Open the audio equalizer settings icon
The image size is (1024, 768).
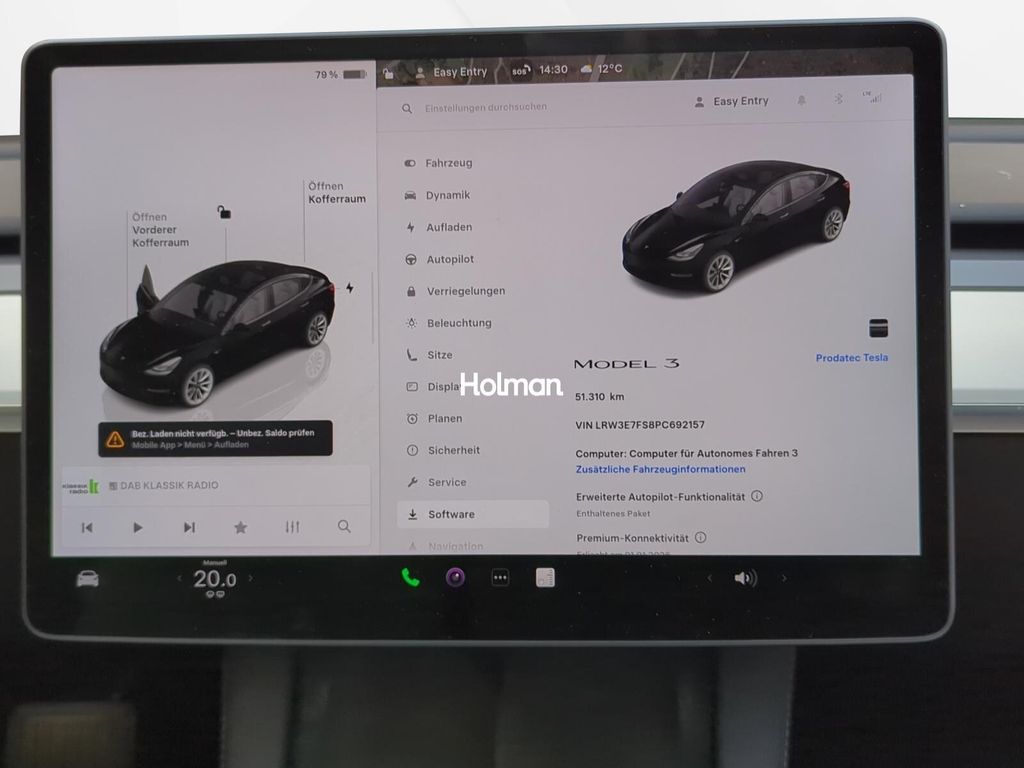point(292,526)
